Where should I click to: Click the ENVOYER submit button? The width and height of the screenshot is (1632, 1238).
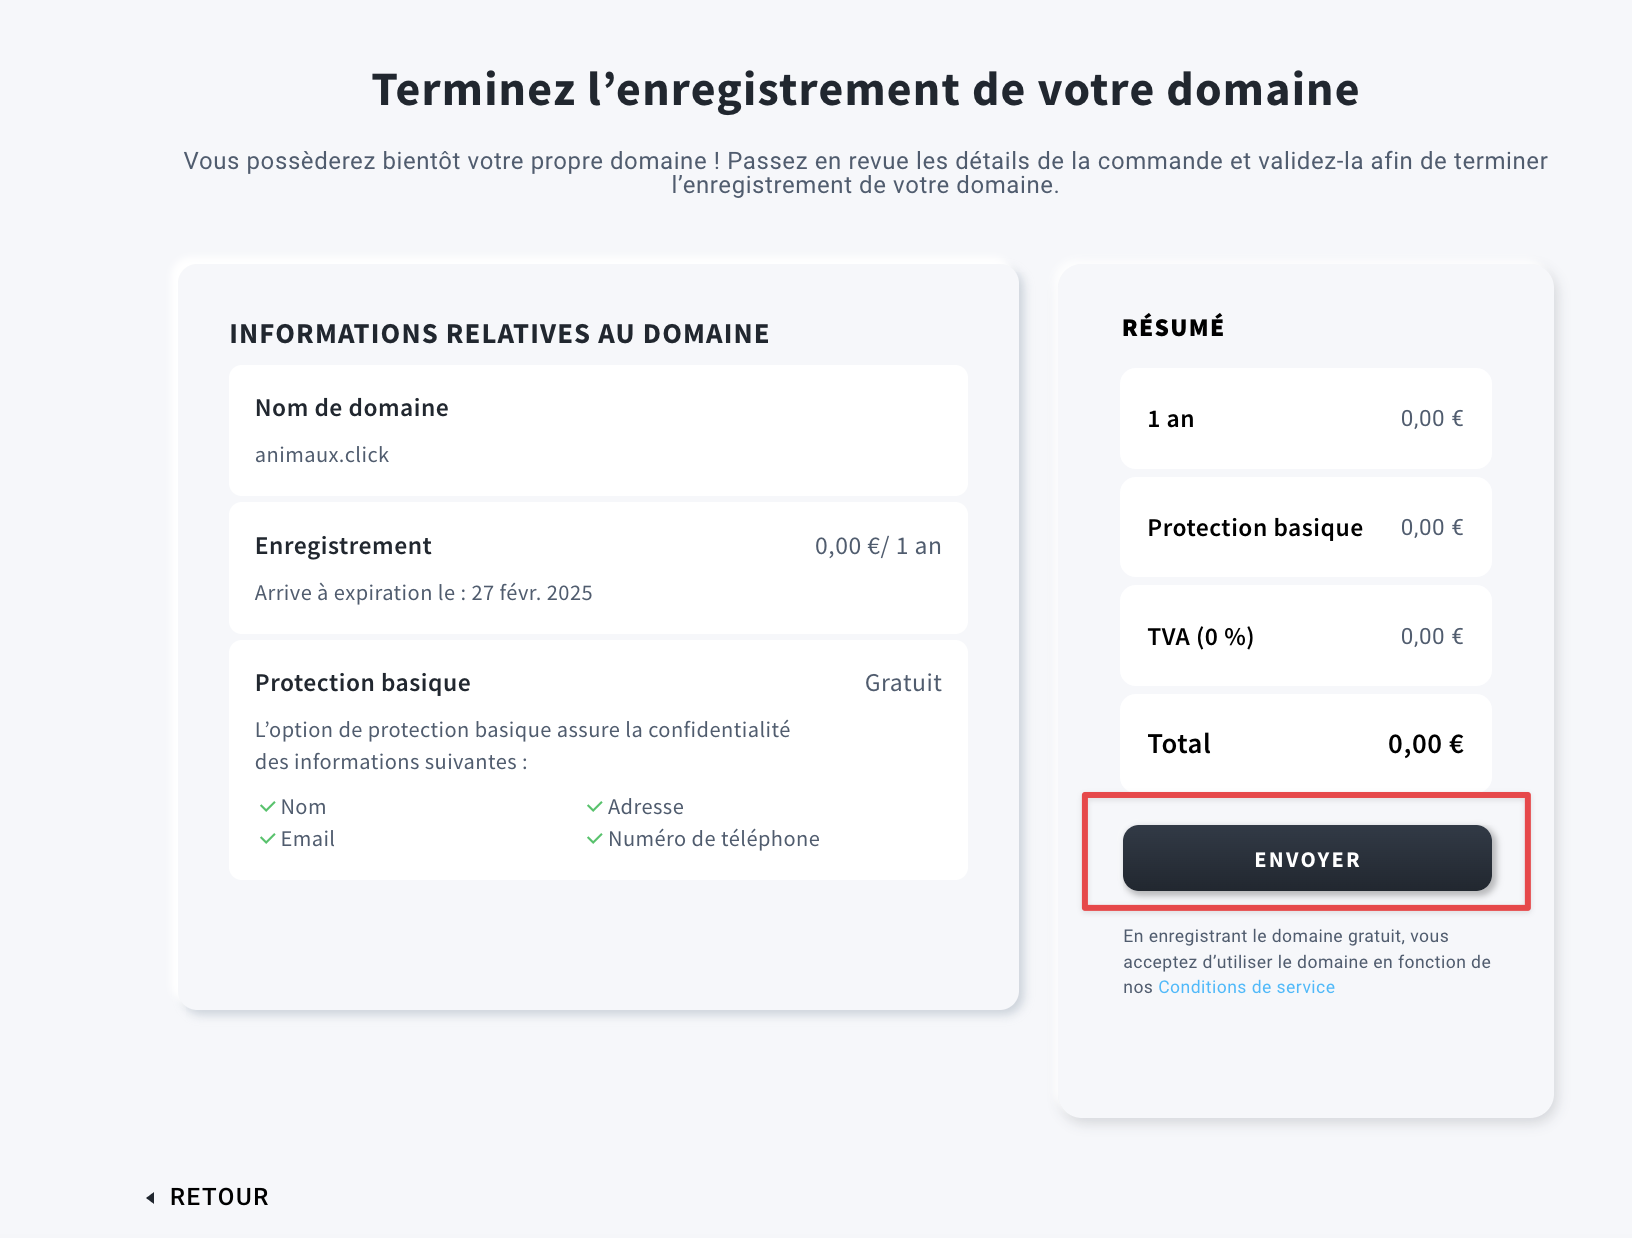[1307, 858]
